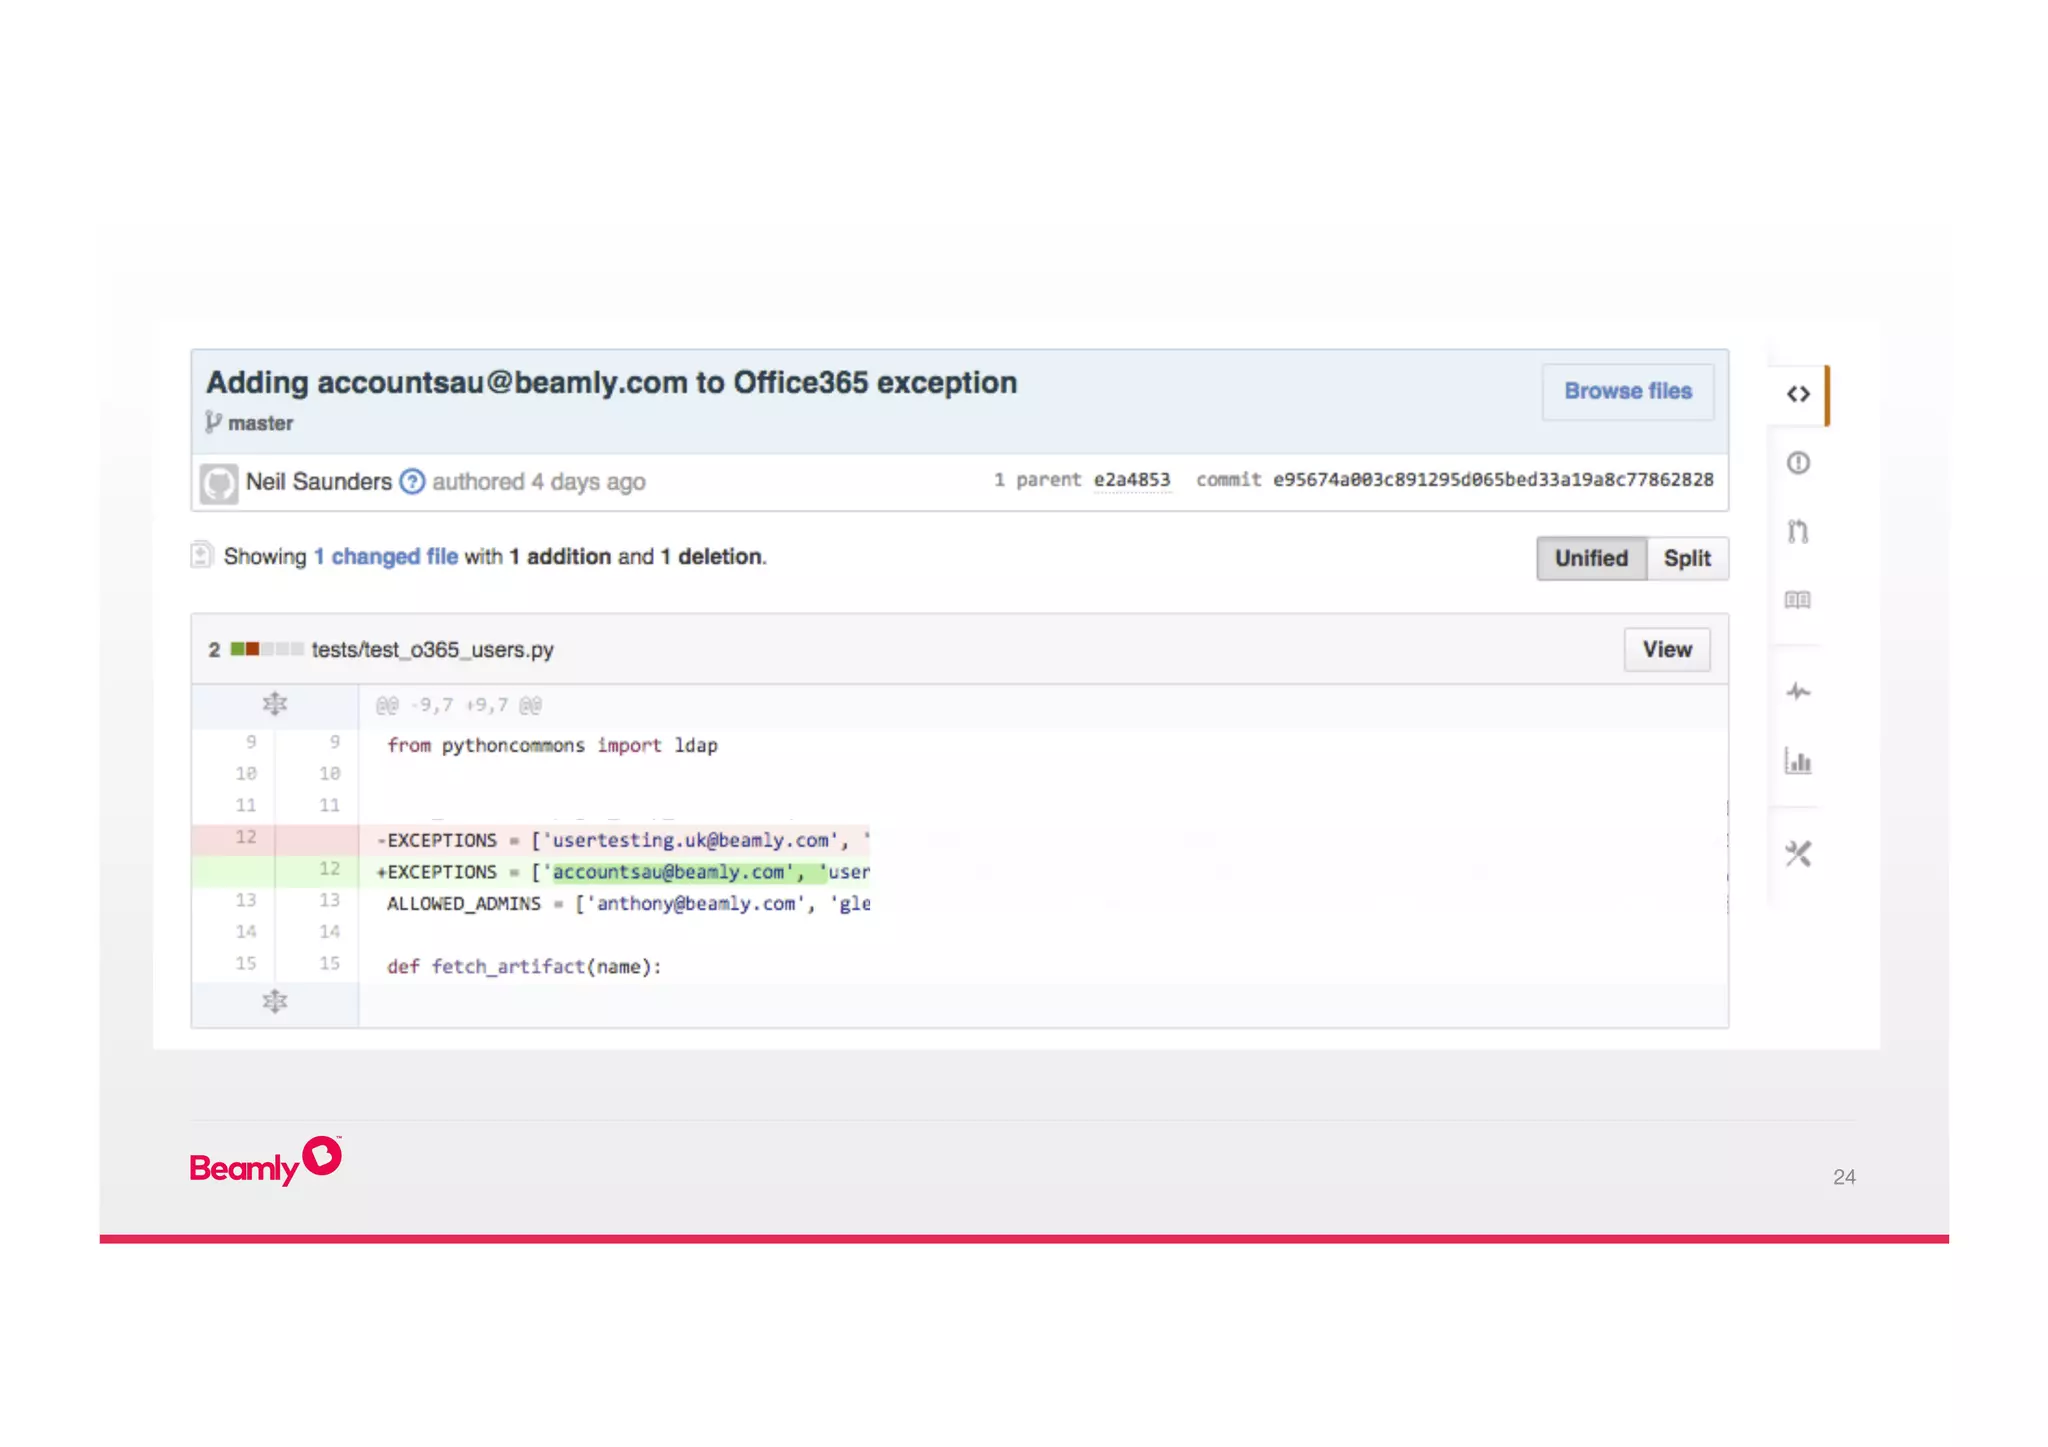Switch diff view to Split
The image size is (2048, 1447).
click(1687, 558)
